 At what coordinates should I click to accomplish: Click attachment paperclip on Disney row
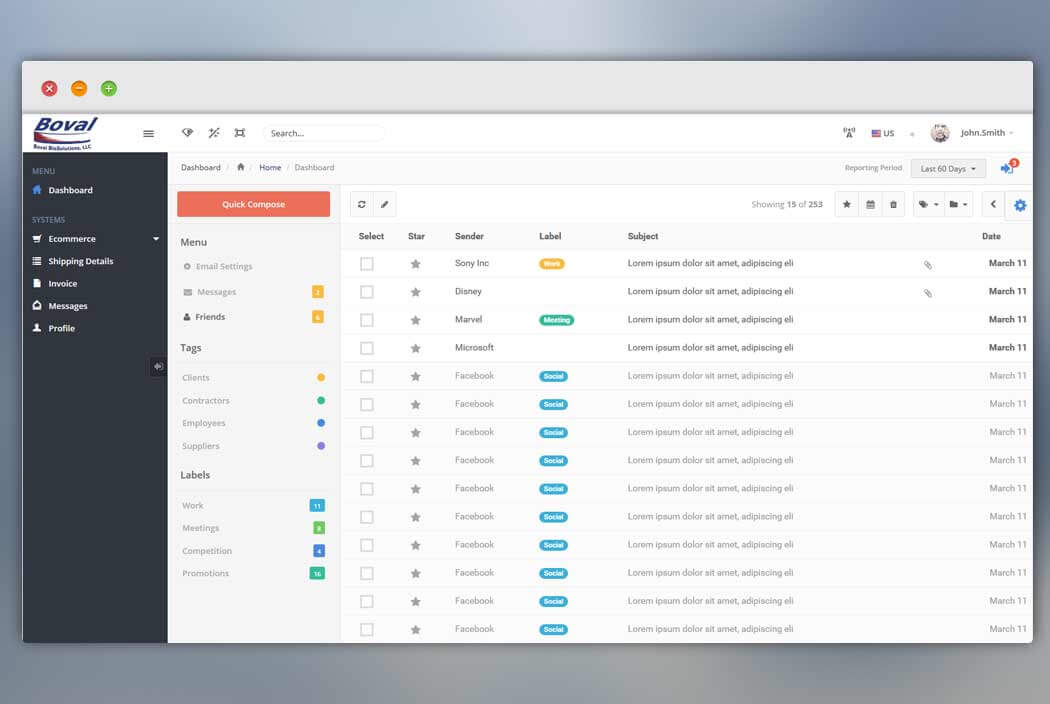(x=927, y=293)
